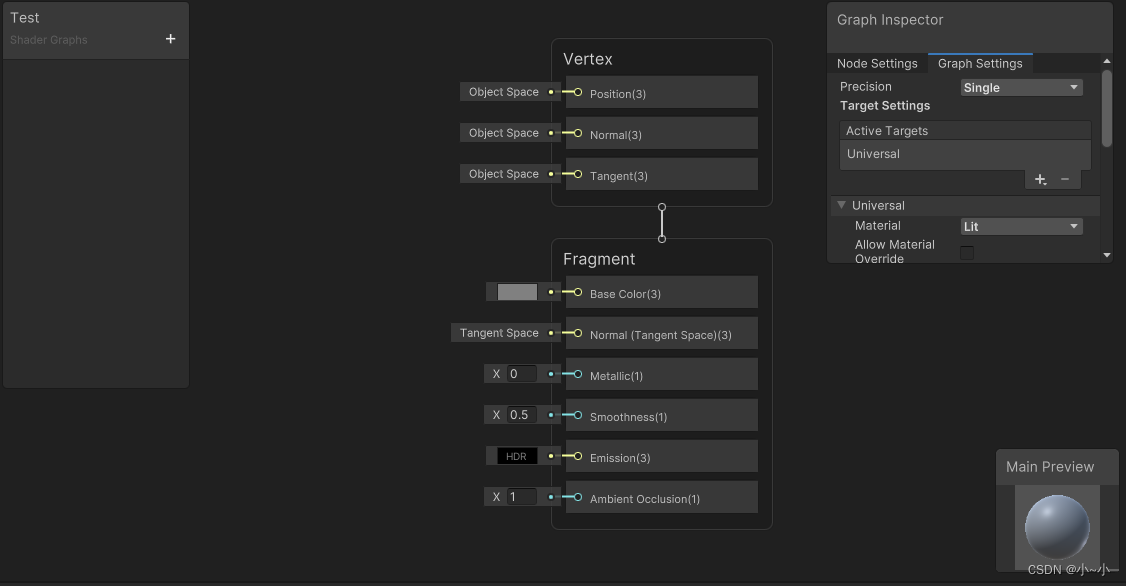
Task: Click the Base Color swatch
Action: 519,291
